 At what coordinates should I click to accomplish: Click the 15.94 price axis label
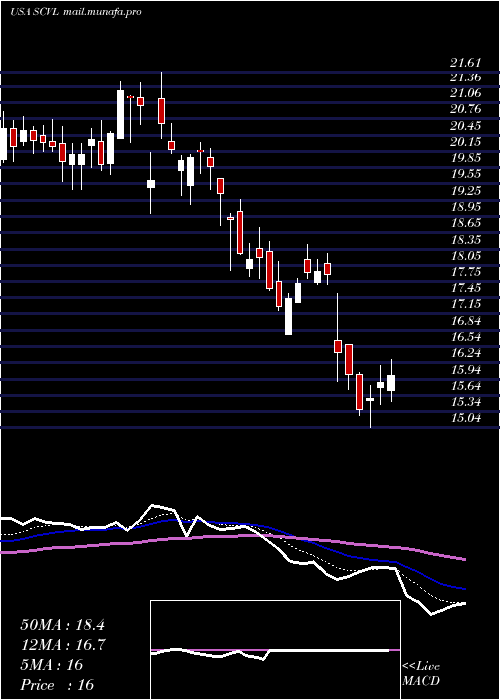(x=465, y=369)
